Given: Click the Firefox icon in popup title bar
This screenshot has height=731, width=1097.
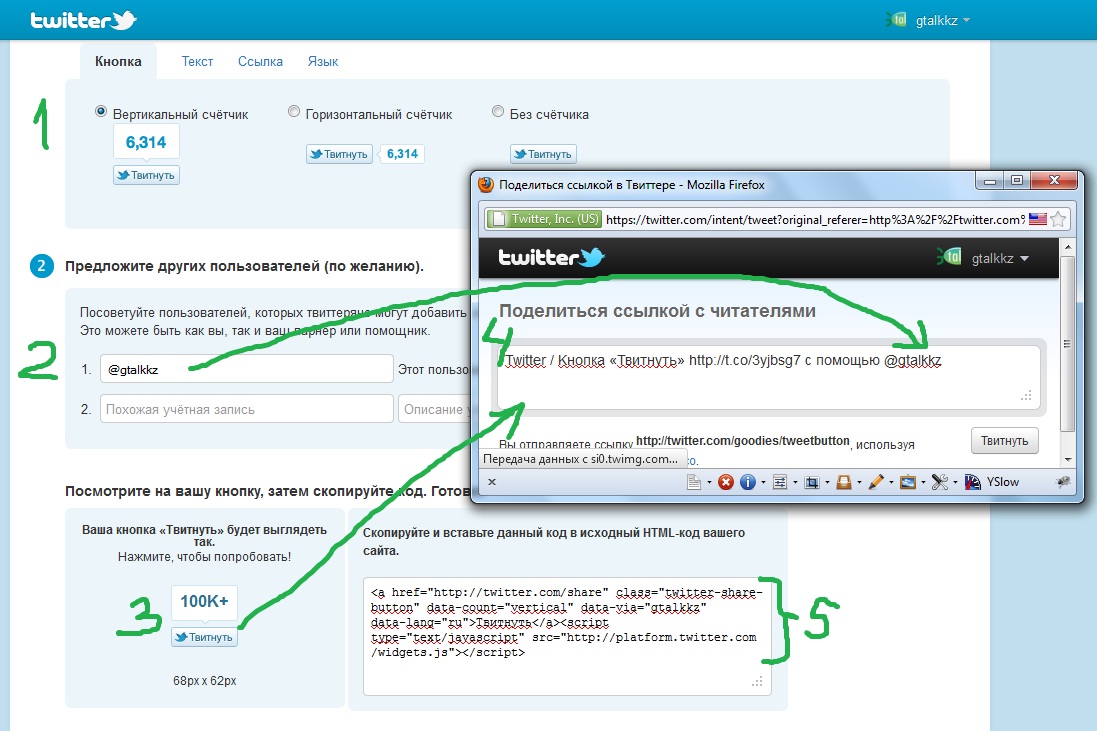Looking at the screenshot, I should (x=486, y=185).
